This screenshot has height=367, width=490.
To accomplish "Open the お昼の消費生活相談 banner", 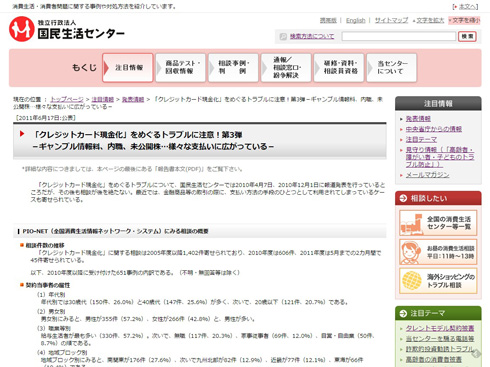I will [438, 252].
